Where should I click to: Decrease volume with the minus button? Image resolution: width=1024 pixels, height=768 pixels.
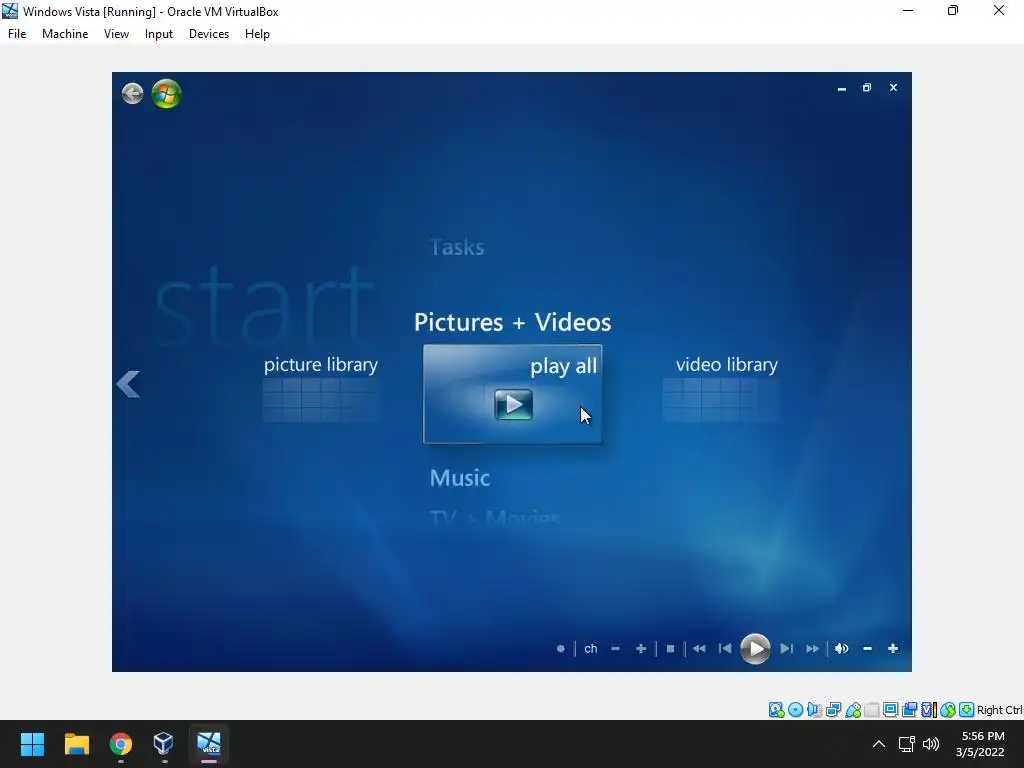click(x=867, y=648)
